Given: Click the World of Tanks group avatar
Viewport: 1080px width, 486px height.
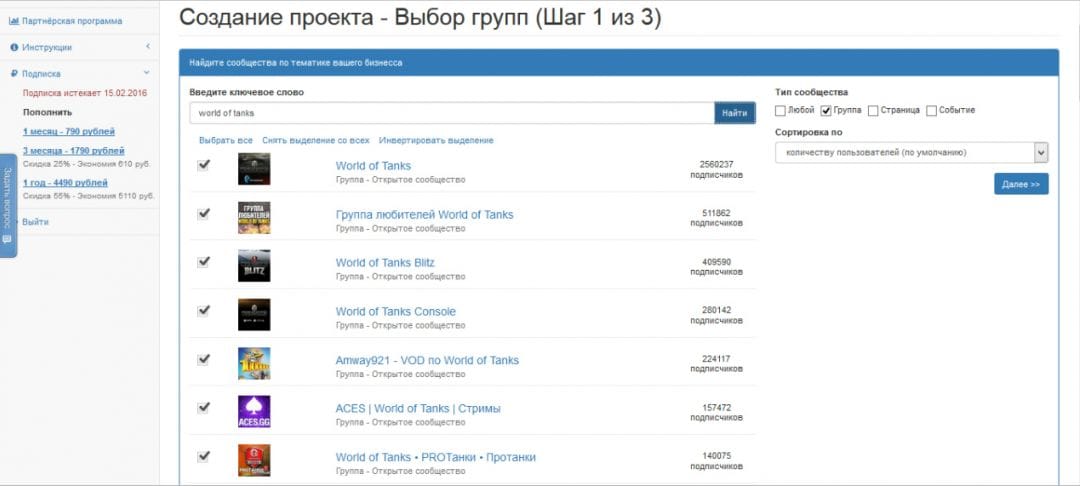Looking at the screenshot, I should 254,169.
